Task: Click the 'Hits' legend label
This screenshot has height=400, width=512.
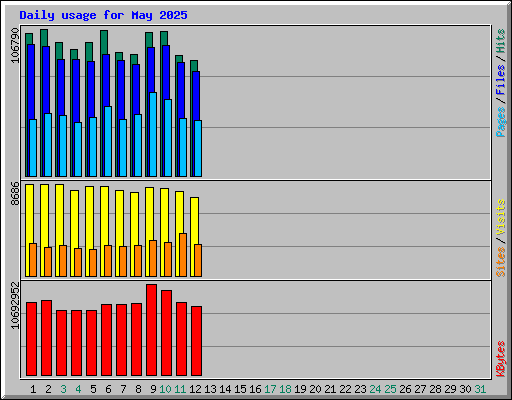Action: point(501,41)
